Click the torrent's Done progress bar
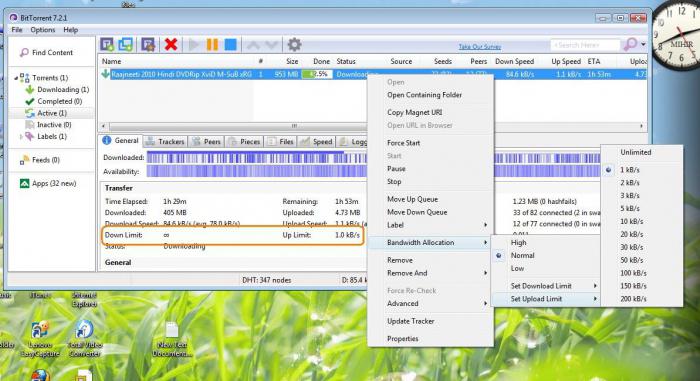Viewport: 700px width, 381px height. 317,74
